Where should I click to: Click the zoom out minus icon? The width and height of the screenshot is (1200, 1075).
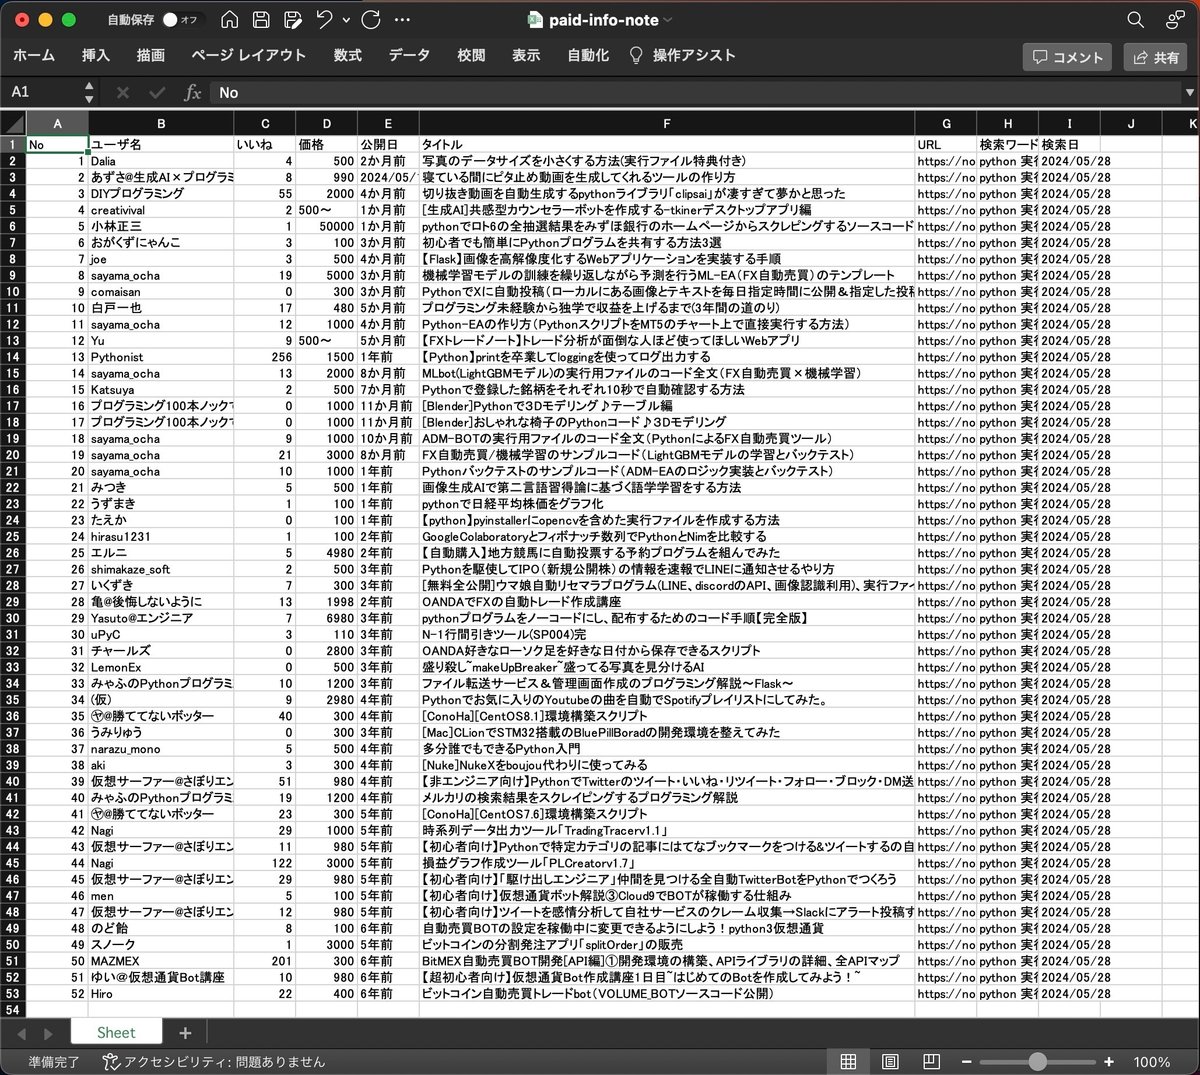966,1062
